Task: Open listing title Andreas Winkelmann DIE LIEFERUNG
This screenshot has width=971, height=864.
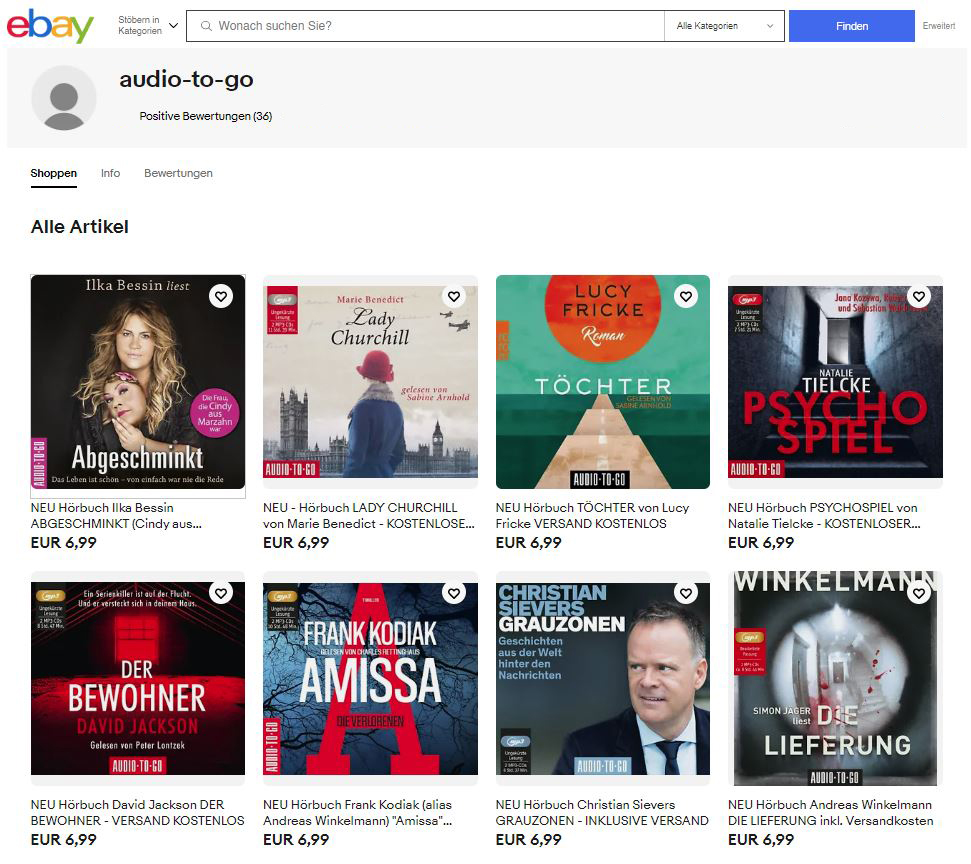Action: (x=831, y=813)
